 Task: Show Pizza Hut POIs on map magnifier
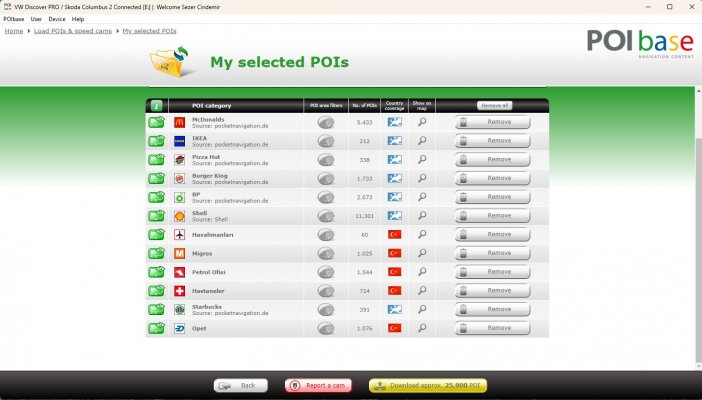point(422,159)
